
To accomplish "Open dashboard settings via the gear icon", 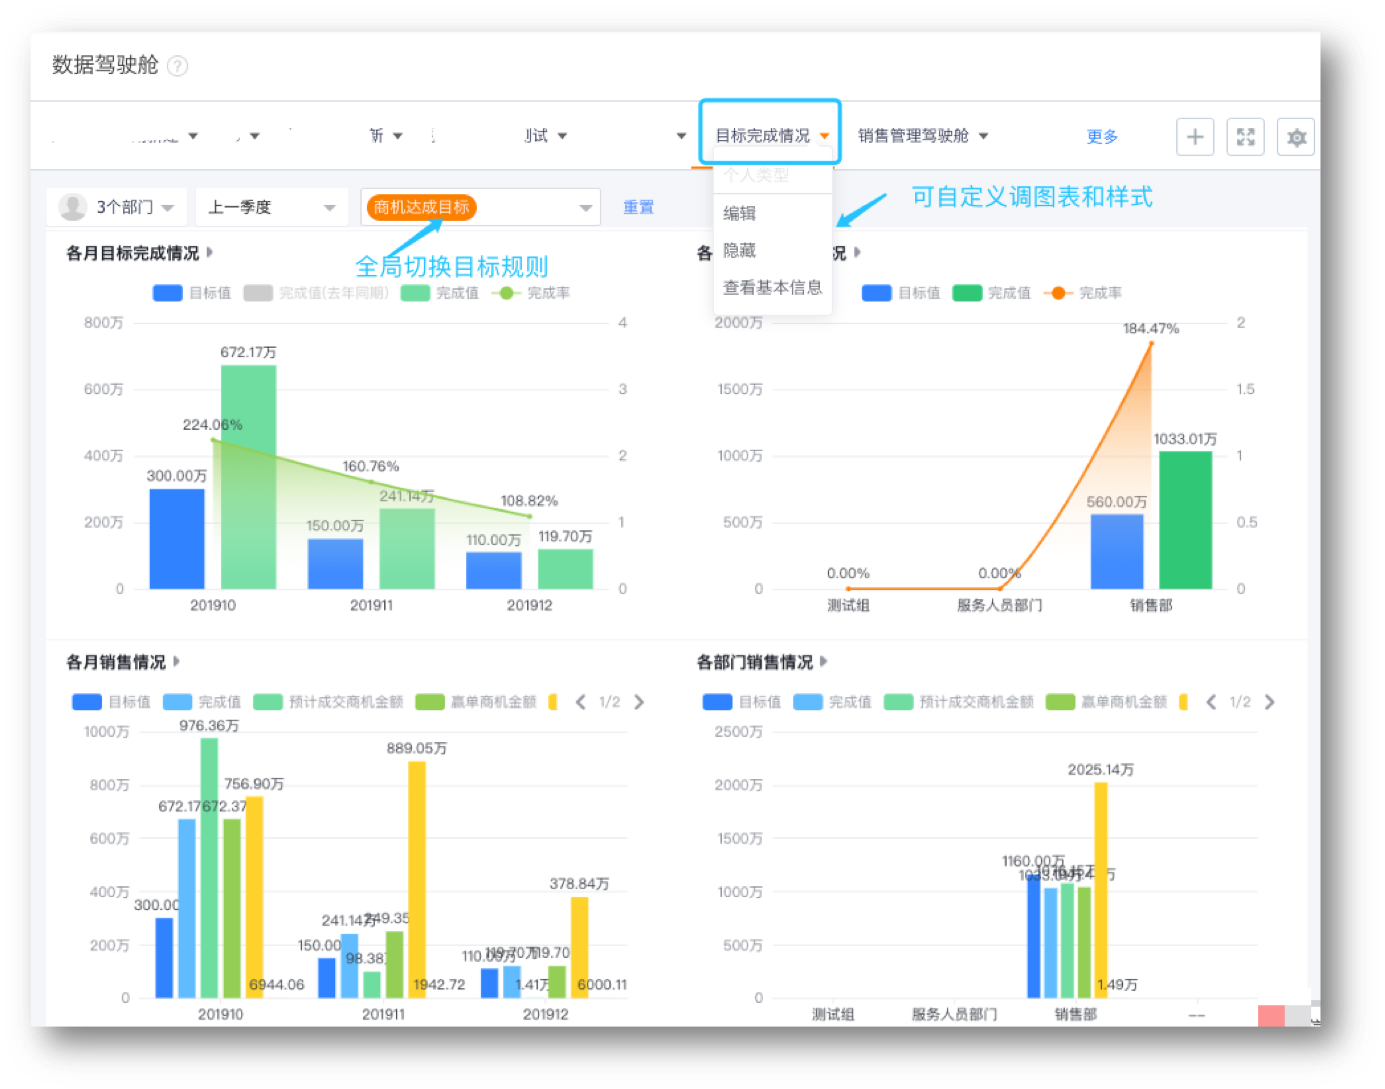I will pos(1296,137).
